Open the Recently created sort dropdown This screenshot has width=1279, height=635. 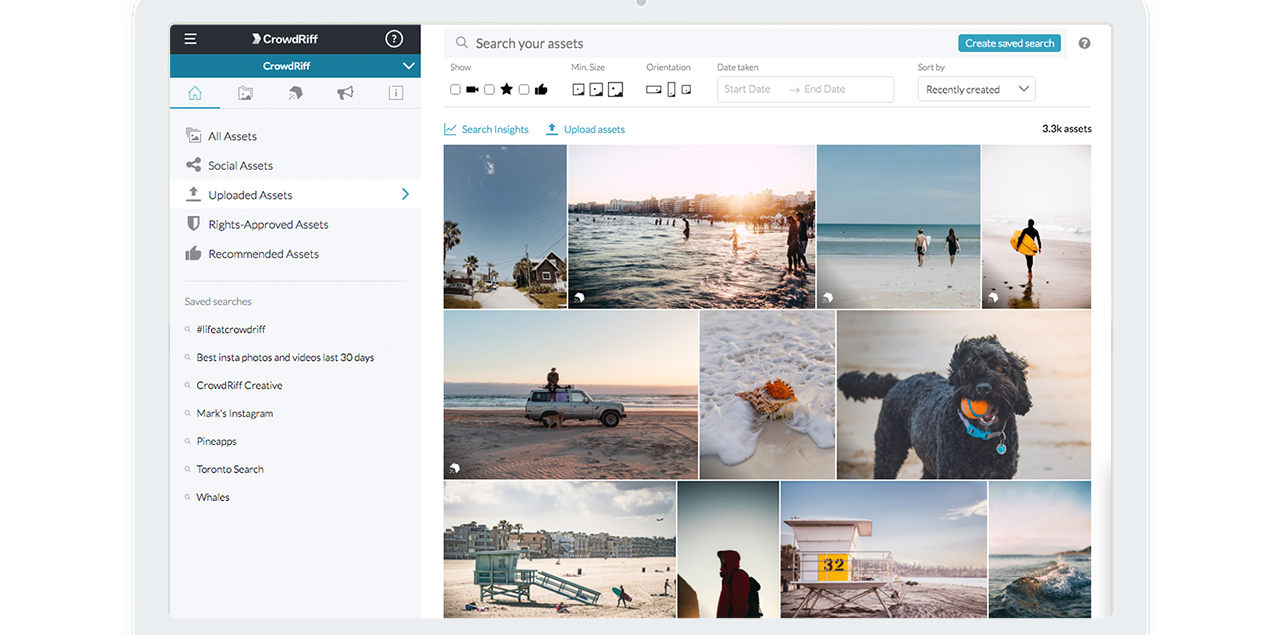pos(976,89)
